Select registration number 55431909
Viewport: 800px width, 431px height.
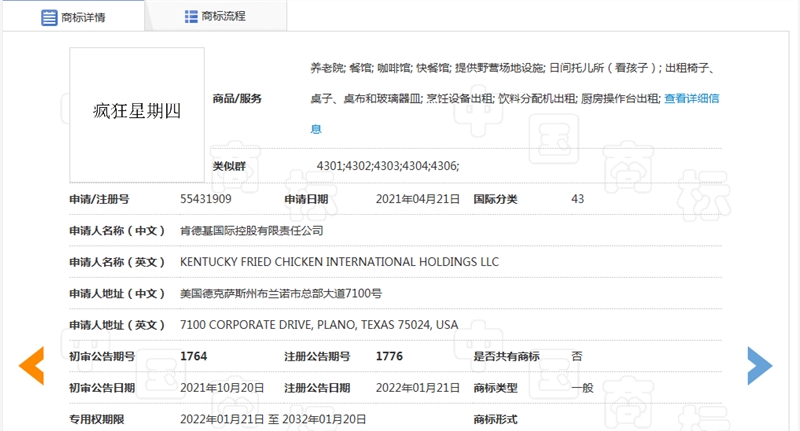click(206, 199)
